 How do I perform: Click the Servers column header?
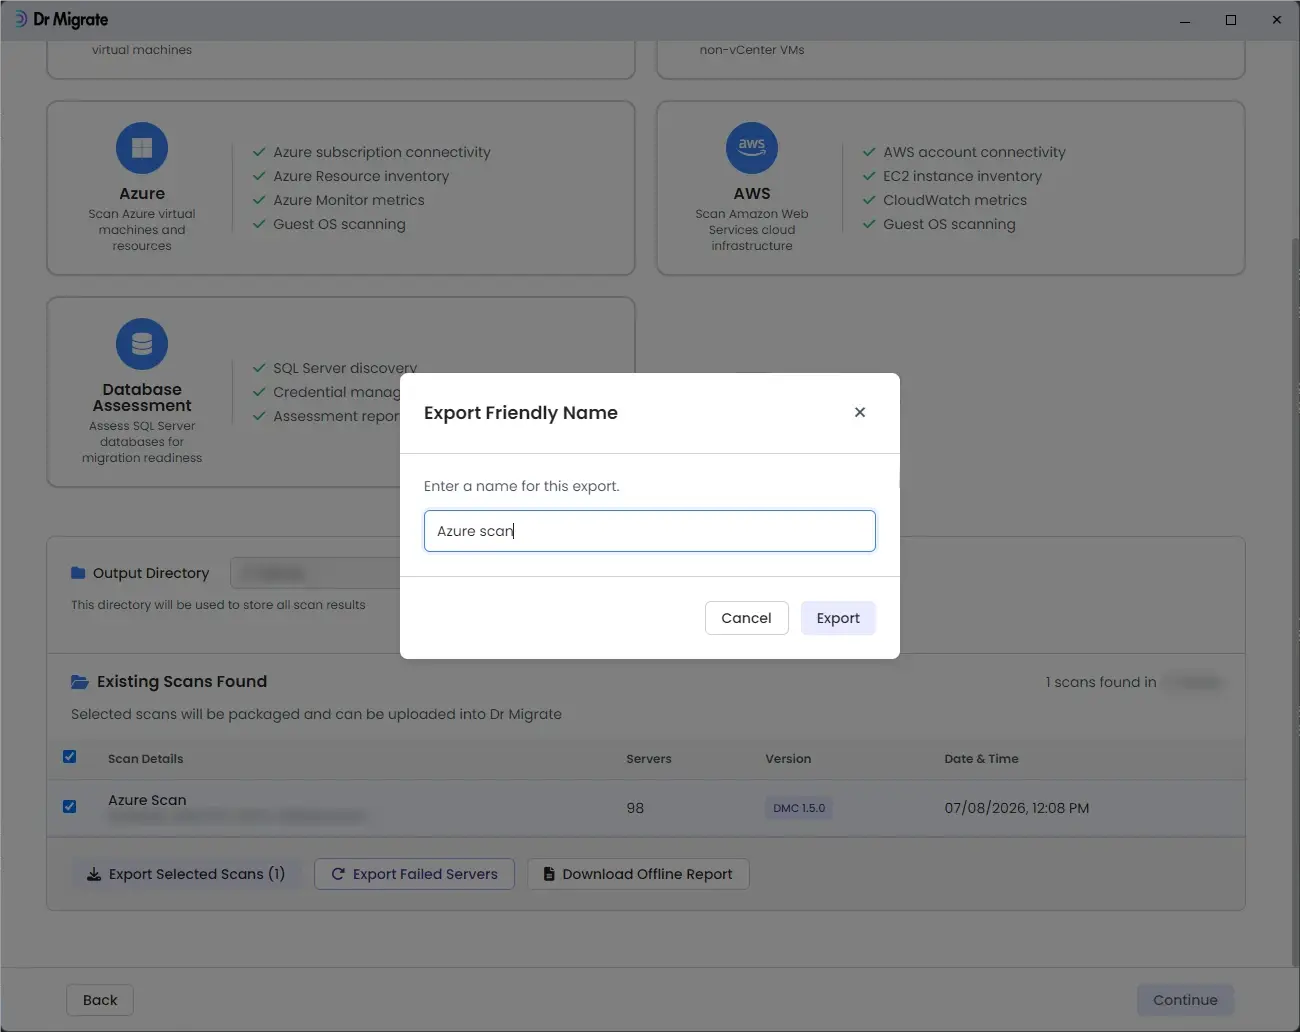[649, 759]
